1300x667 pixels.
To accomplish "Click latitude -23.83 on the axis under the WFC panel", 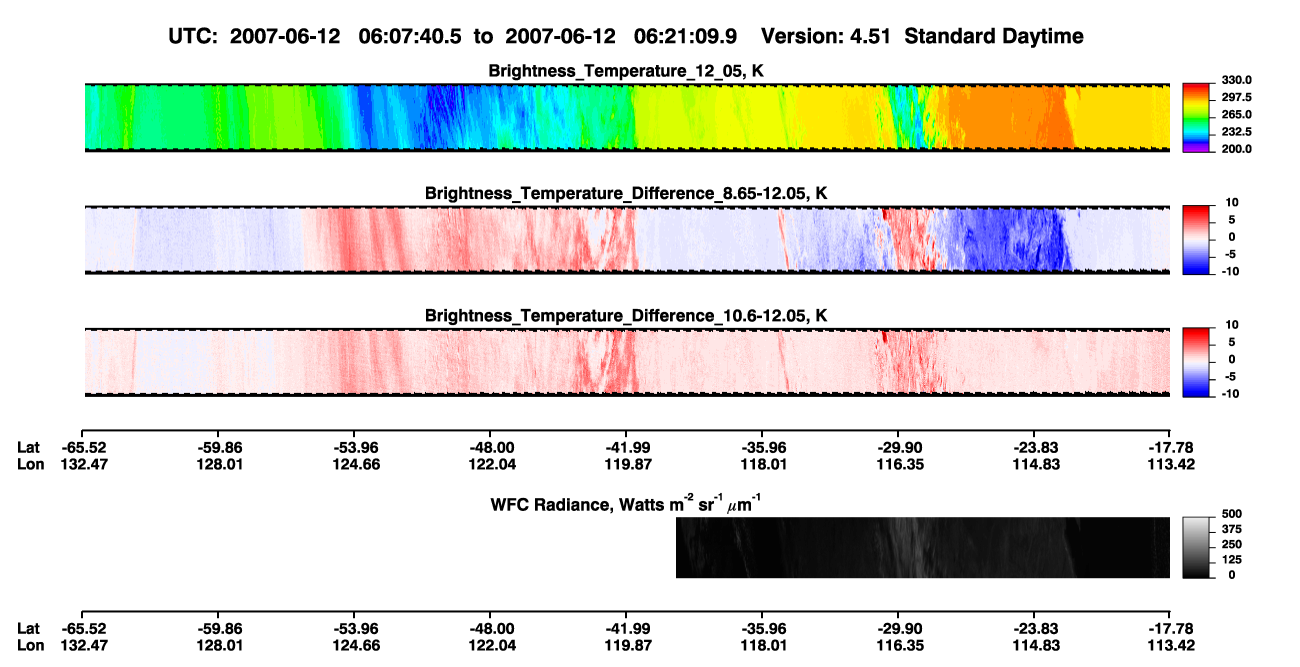I will (1035, 628).
